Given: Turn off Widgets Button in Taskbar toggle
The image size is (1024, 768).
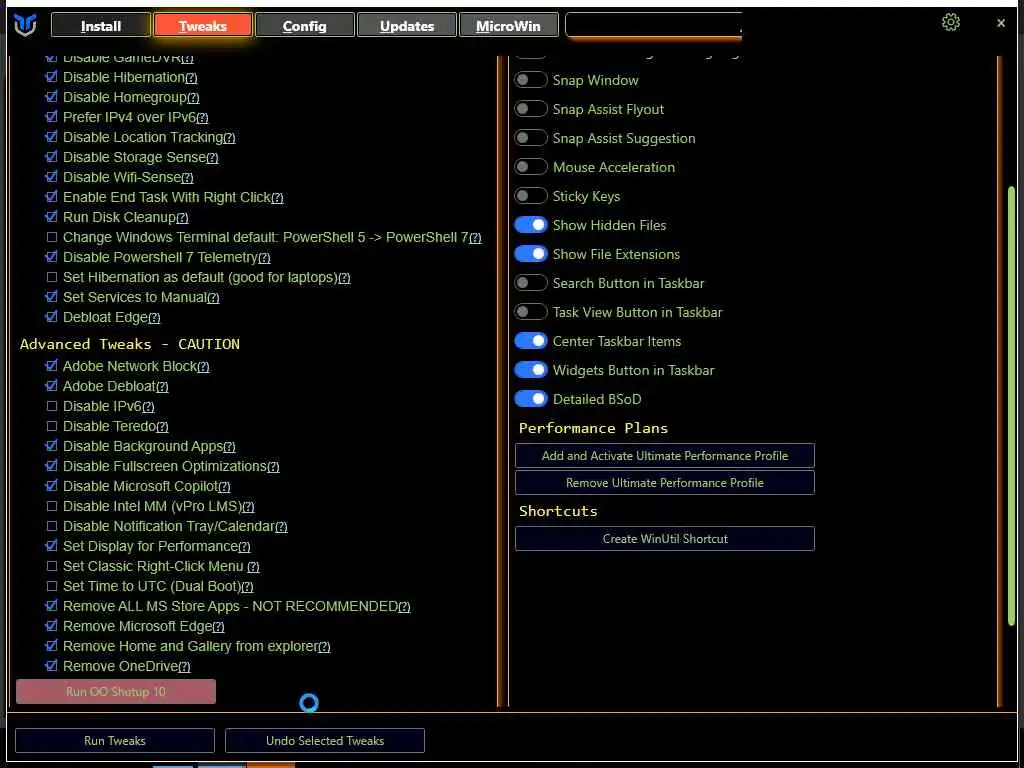Looking at the screenshot, I should point(530,370).
